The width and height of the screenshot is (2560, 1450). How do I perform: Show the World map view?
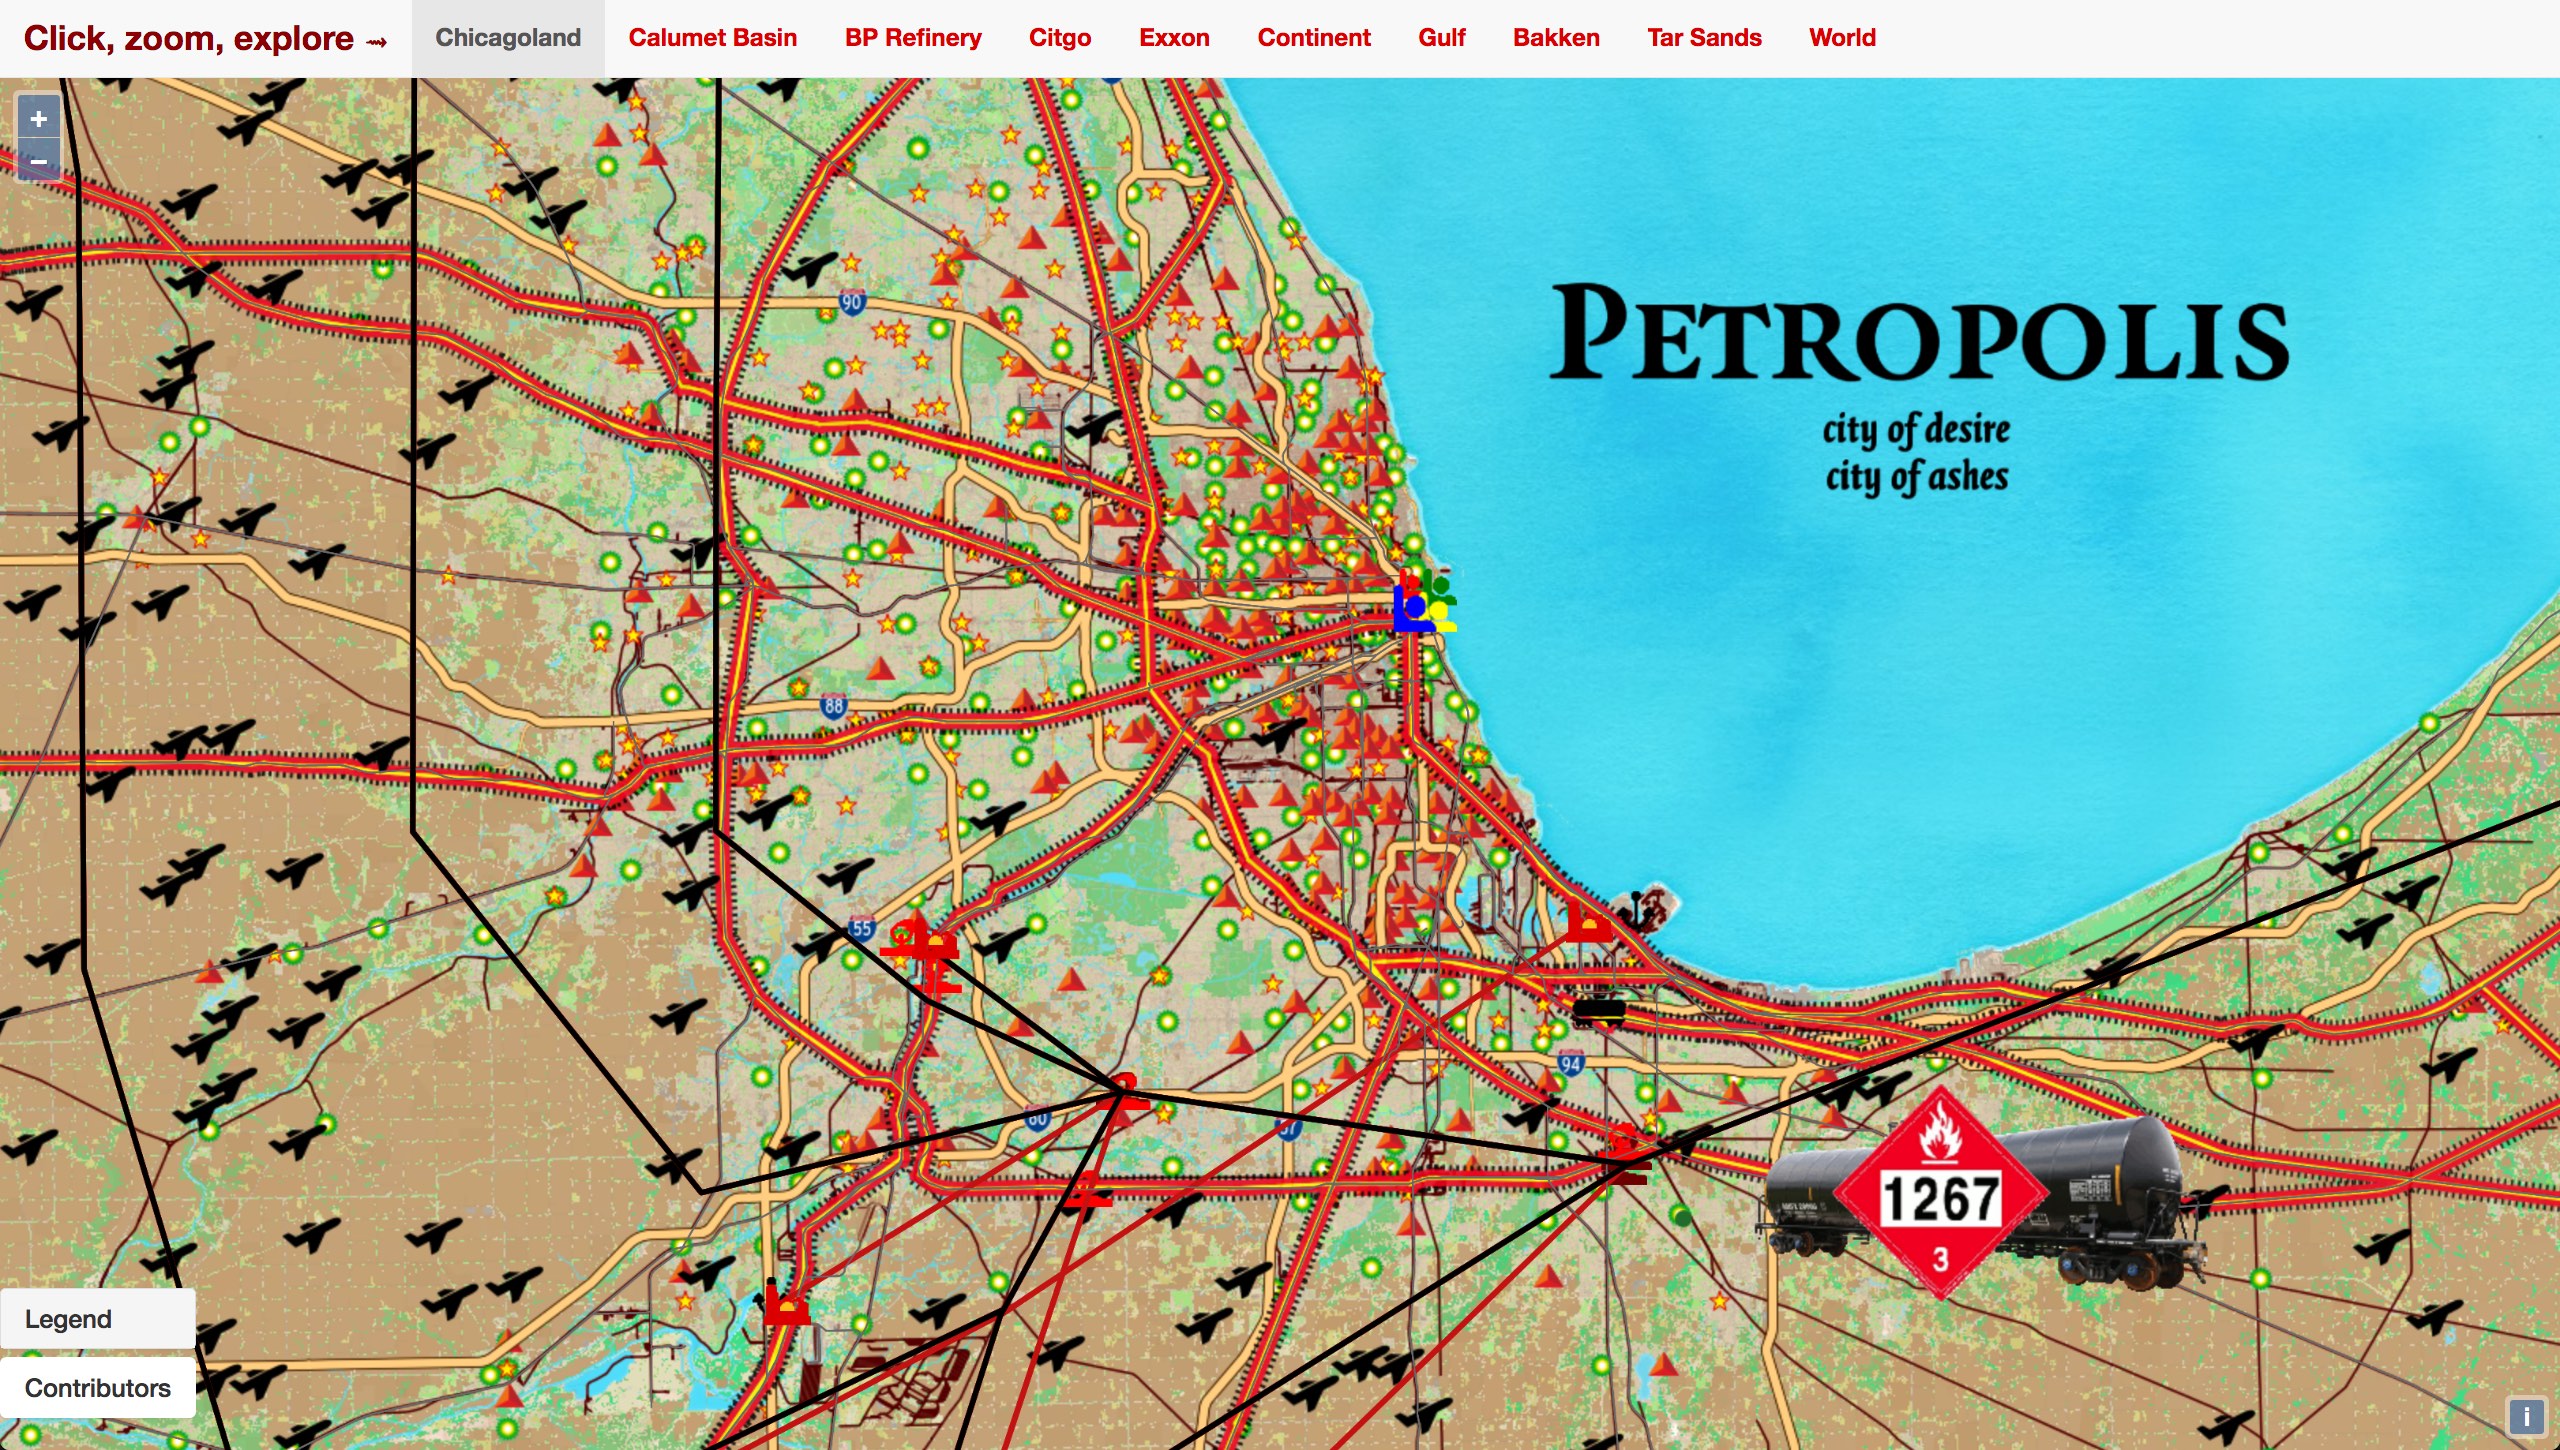(1842, 38)
